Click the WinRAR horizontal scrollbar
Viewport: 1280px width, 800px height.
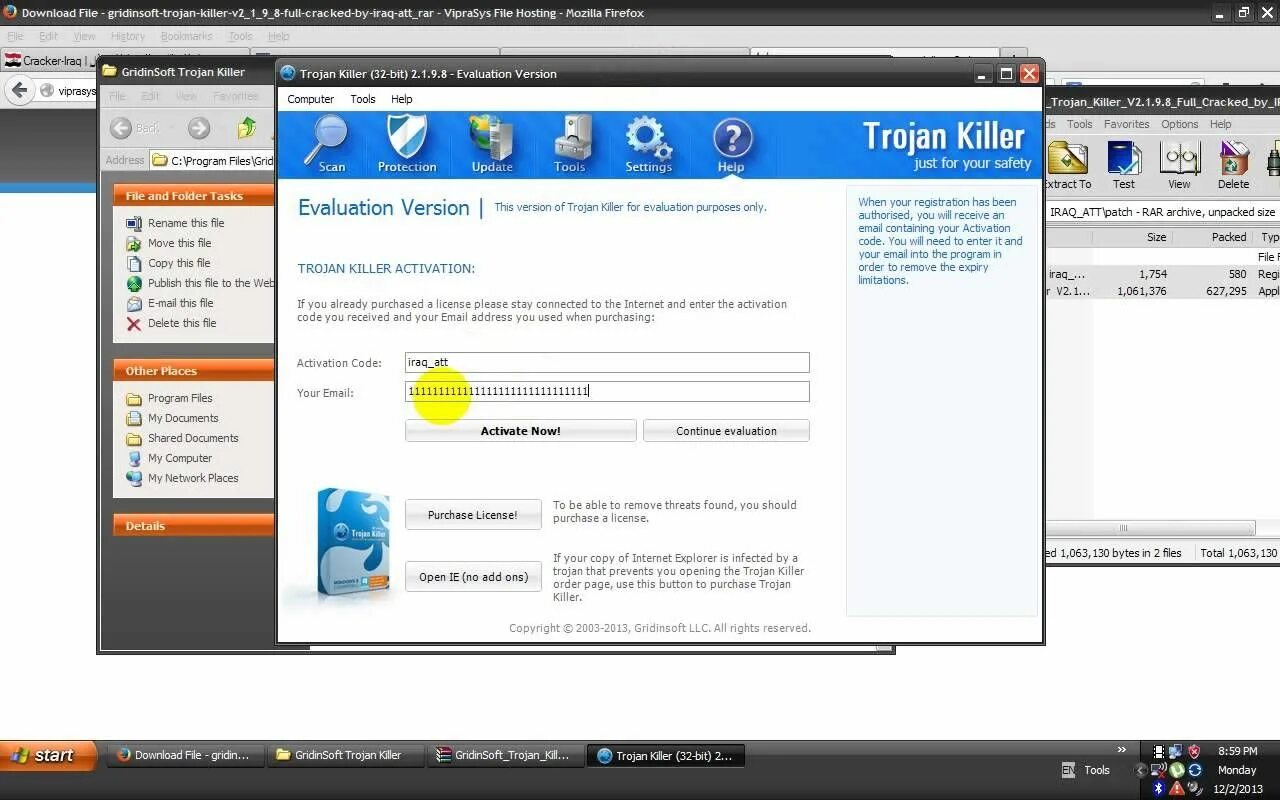1150,528
